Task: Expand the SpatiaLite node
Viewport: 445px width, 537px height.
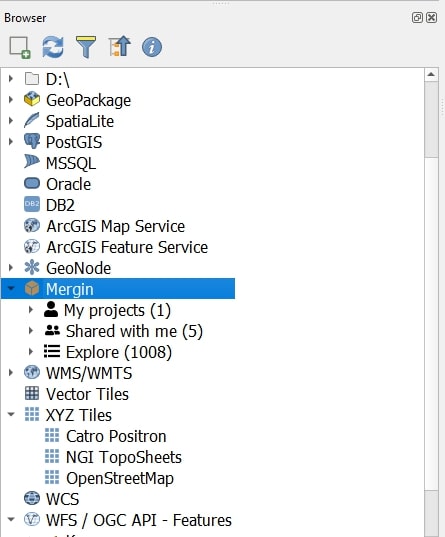Action: coord(11,121)
